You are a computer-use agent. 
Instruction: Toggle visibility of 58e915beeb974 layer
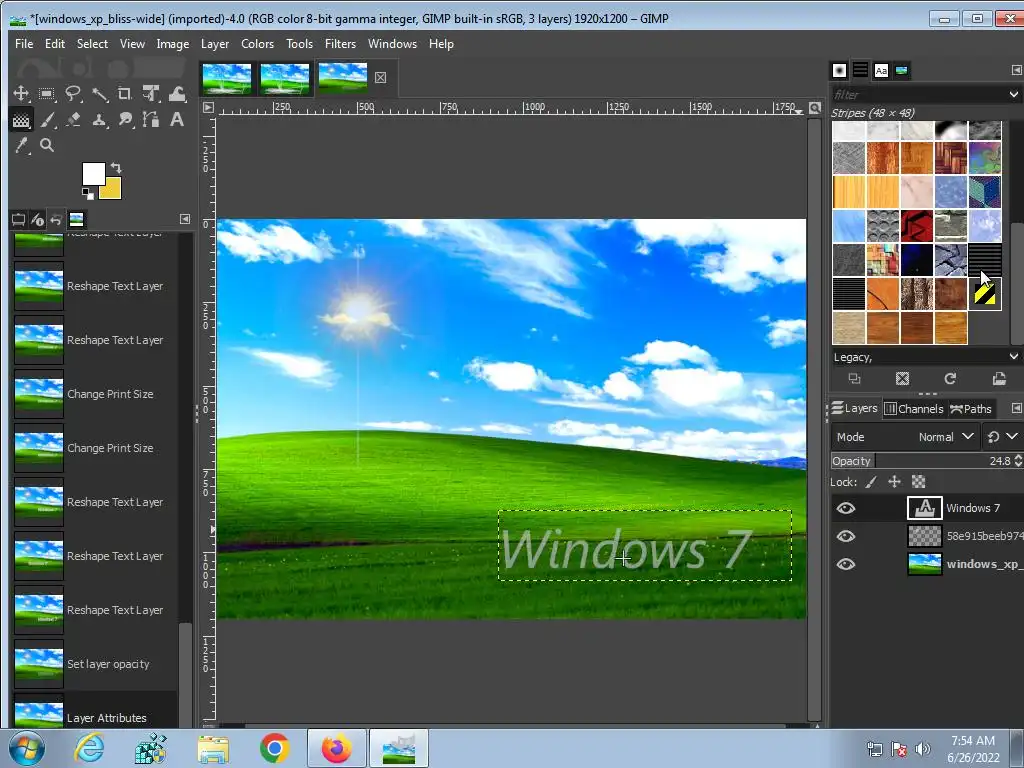click(x=846, y=536)
